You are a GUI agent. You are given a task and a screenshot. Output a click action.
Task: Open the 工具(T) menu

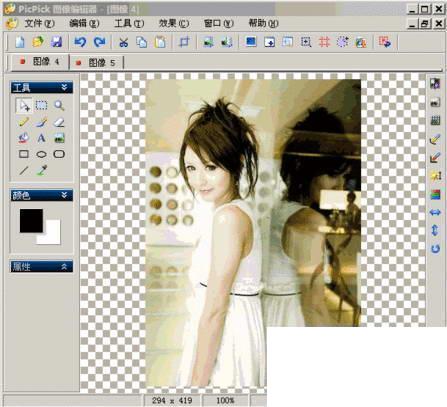tap(129, 23)
